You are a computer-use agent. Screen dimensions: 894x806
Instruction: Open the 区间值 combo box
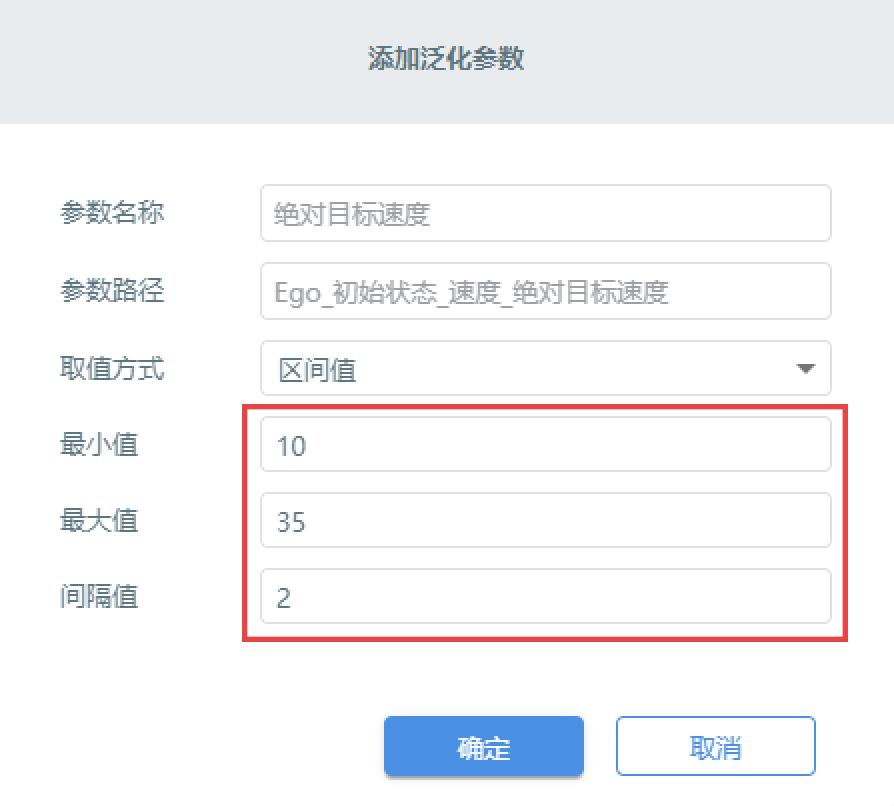(x=546, y=368)
